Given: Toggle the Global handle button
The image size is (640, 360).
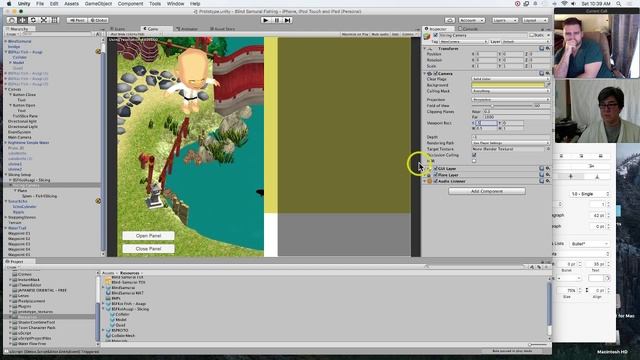Looking at the screenshot, I should [98, 20].
